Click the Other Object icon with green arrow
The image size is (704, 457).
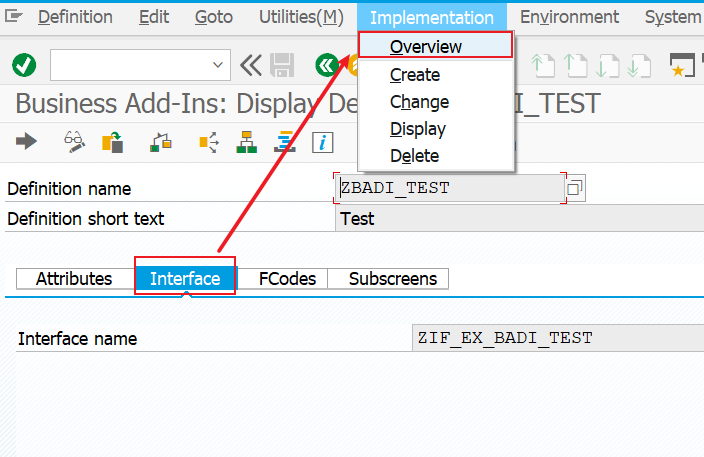pos(112,142)
